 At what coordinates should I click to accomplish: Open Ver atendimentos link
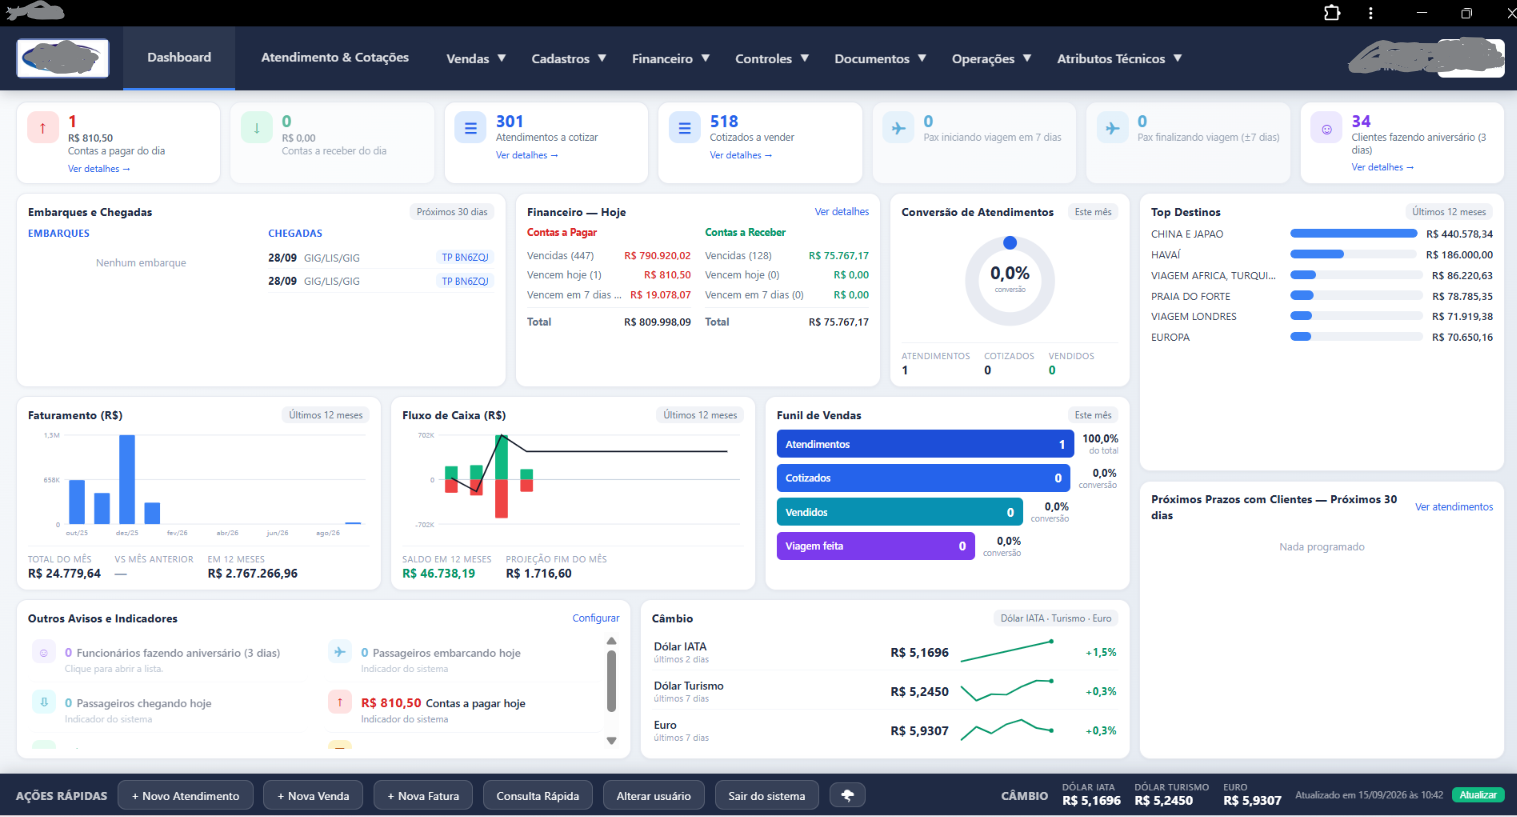(1454, 507)
